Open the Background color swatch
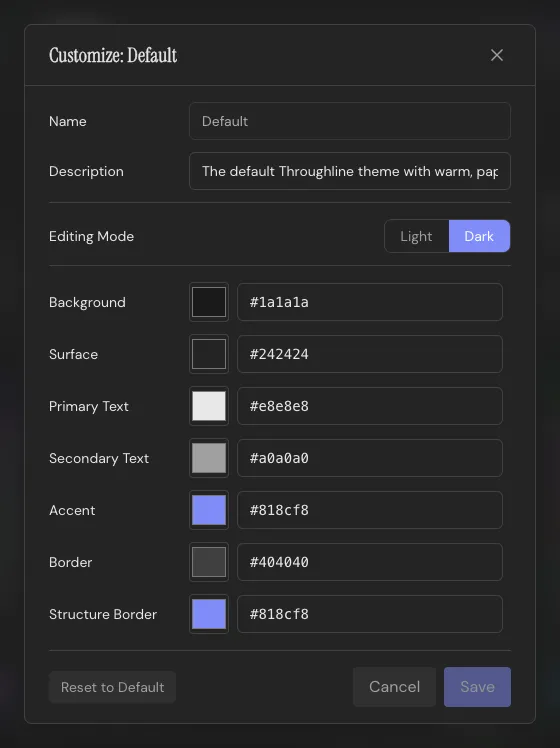 [209, 302]
